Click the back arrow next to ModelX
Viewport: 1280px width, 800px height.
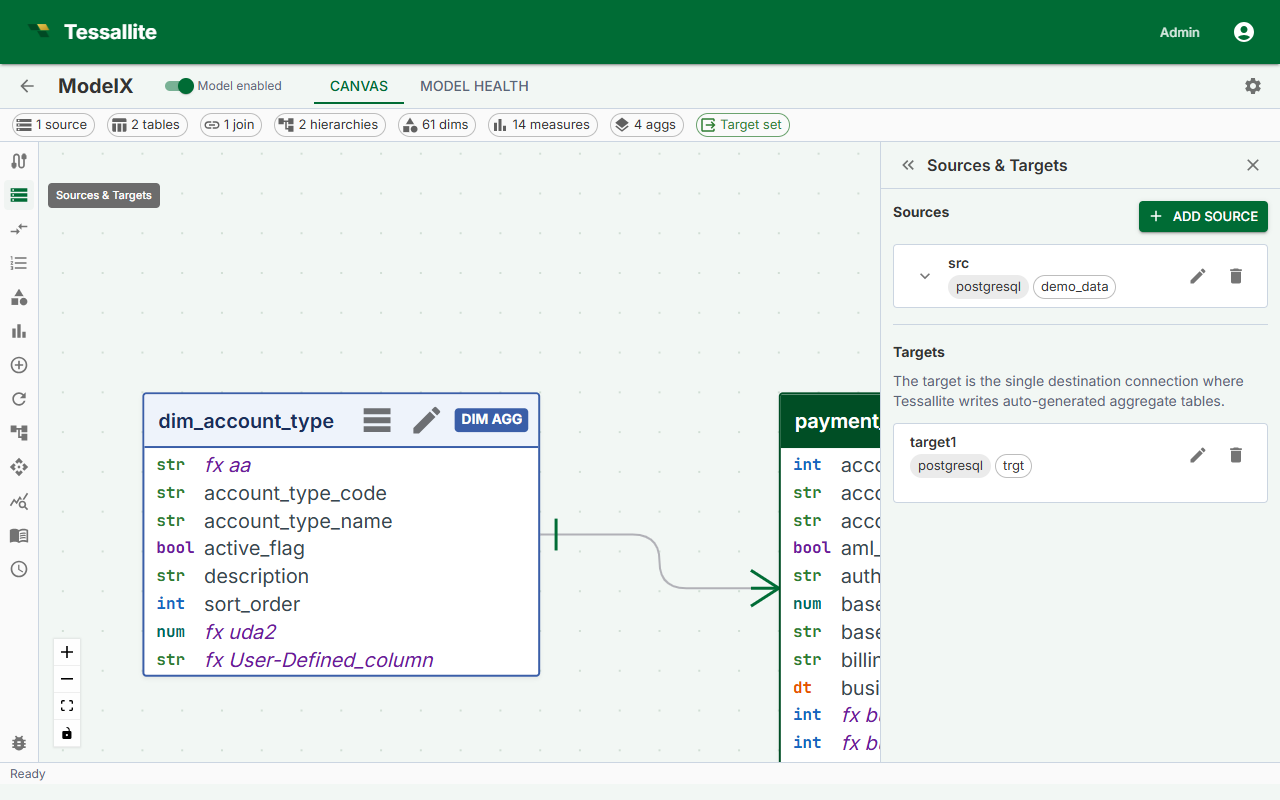point(27,86)
